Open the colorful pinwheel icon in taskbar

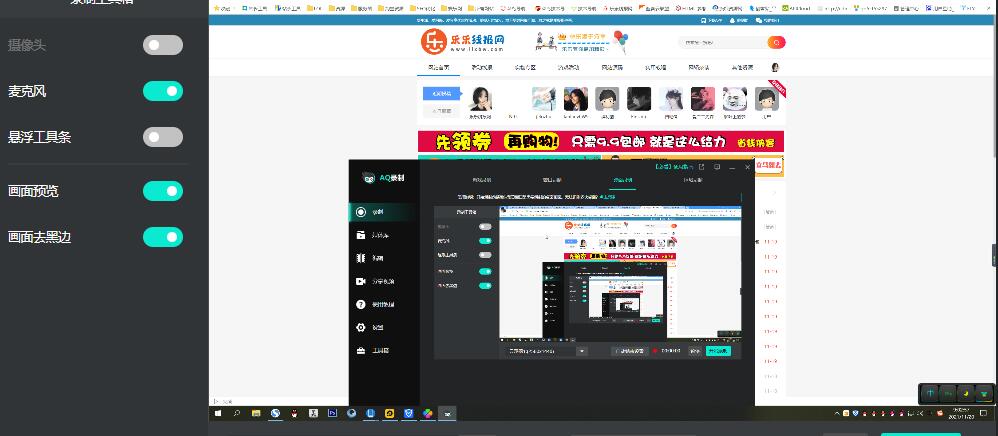click(428, 413)
